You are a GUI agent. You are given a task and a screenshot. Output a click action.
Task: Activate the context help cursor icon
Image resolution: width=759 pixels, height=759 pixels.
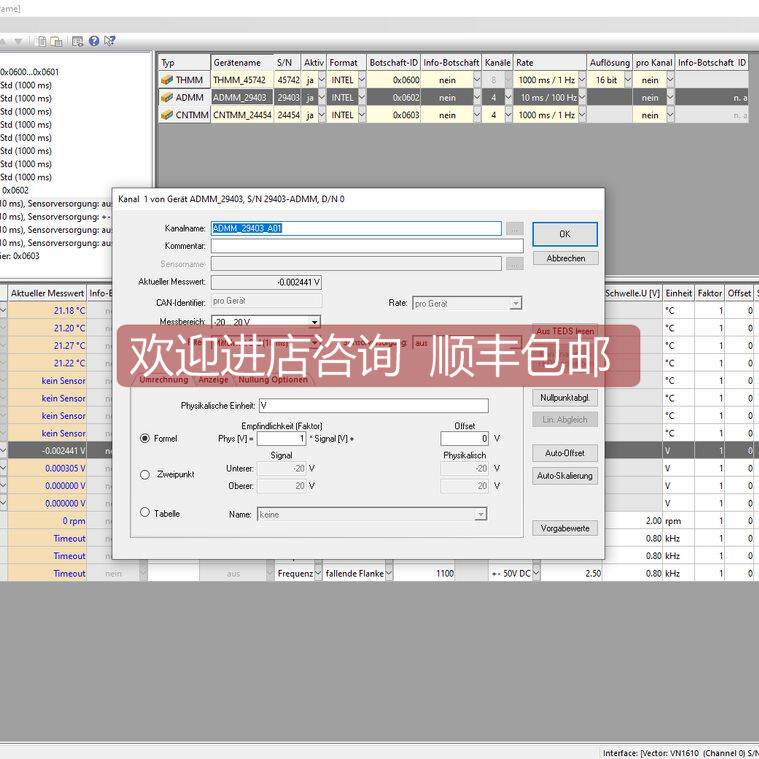109,41
